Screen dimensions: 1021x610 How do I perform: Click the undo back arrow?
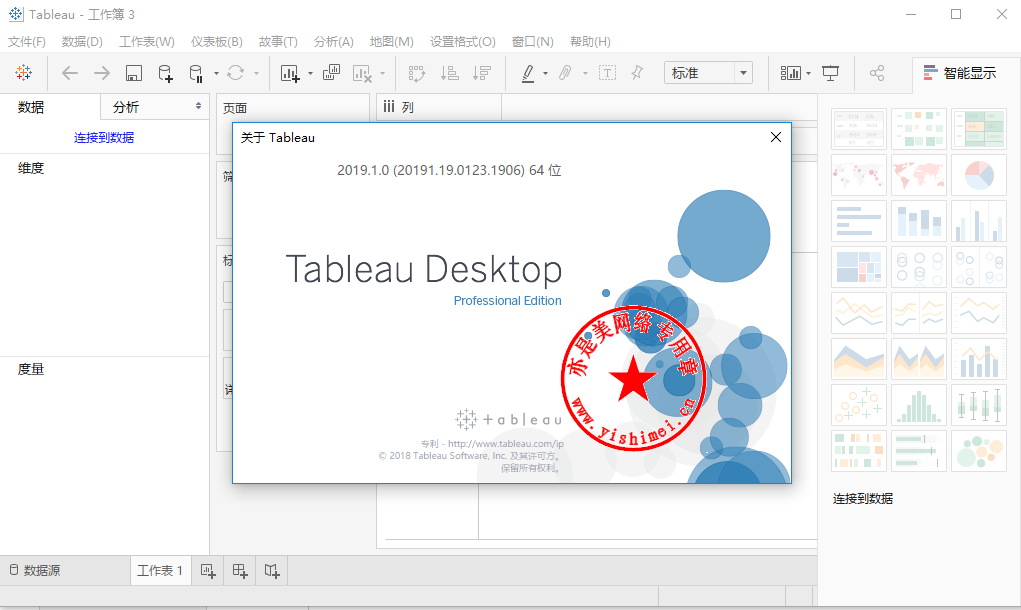tap(70, 73)
